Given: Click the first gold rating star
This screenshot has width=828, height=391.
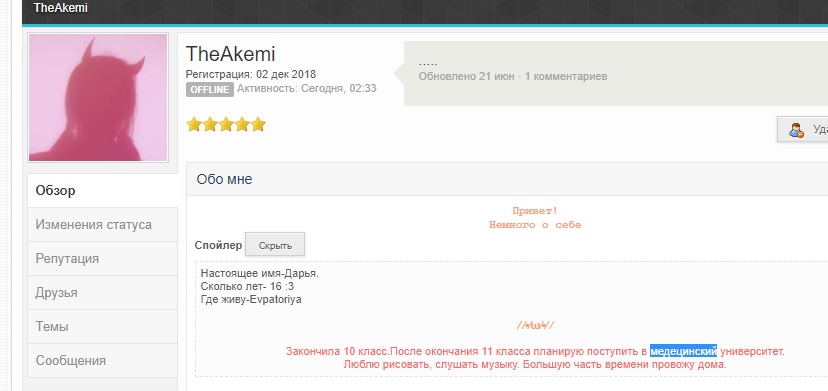Looking at the screenshot, I should point(194,125).
